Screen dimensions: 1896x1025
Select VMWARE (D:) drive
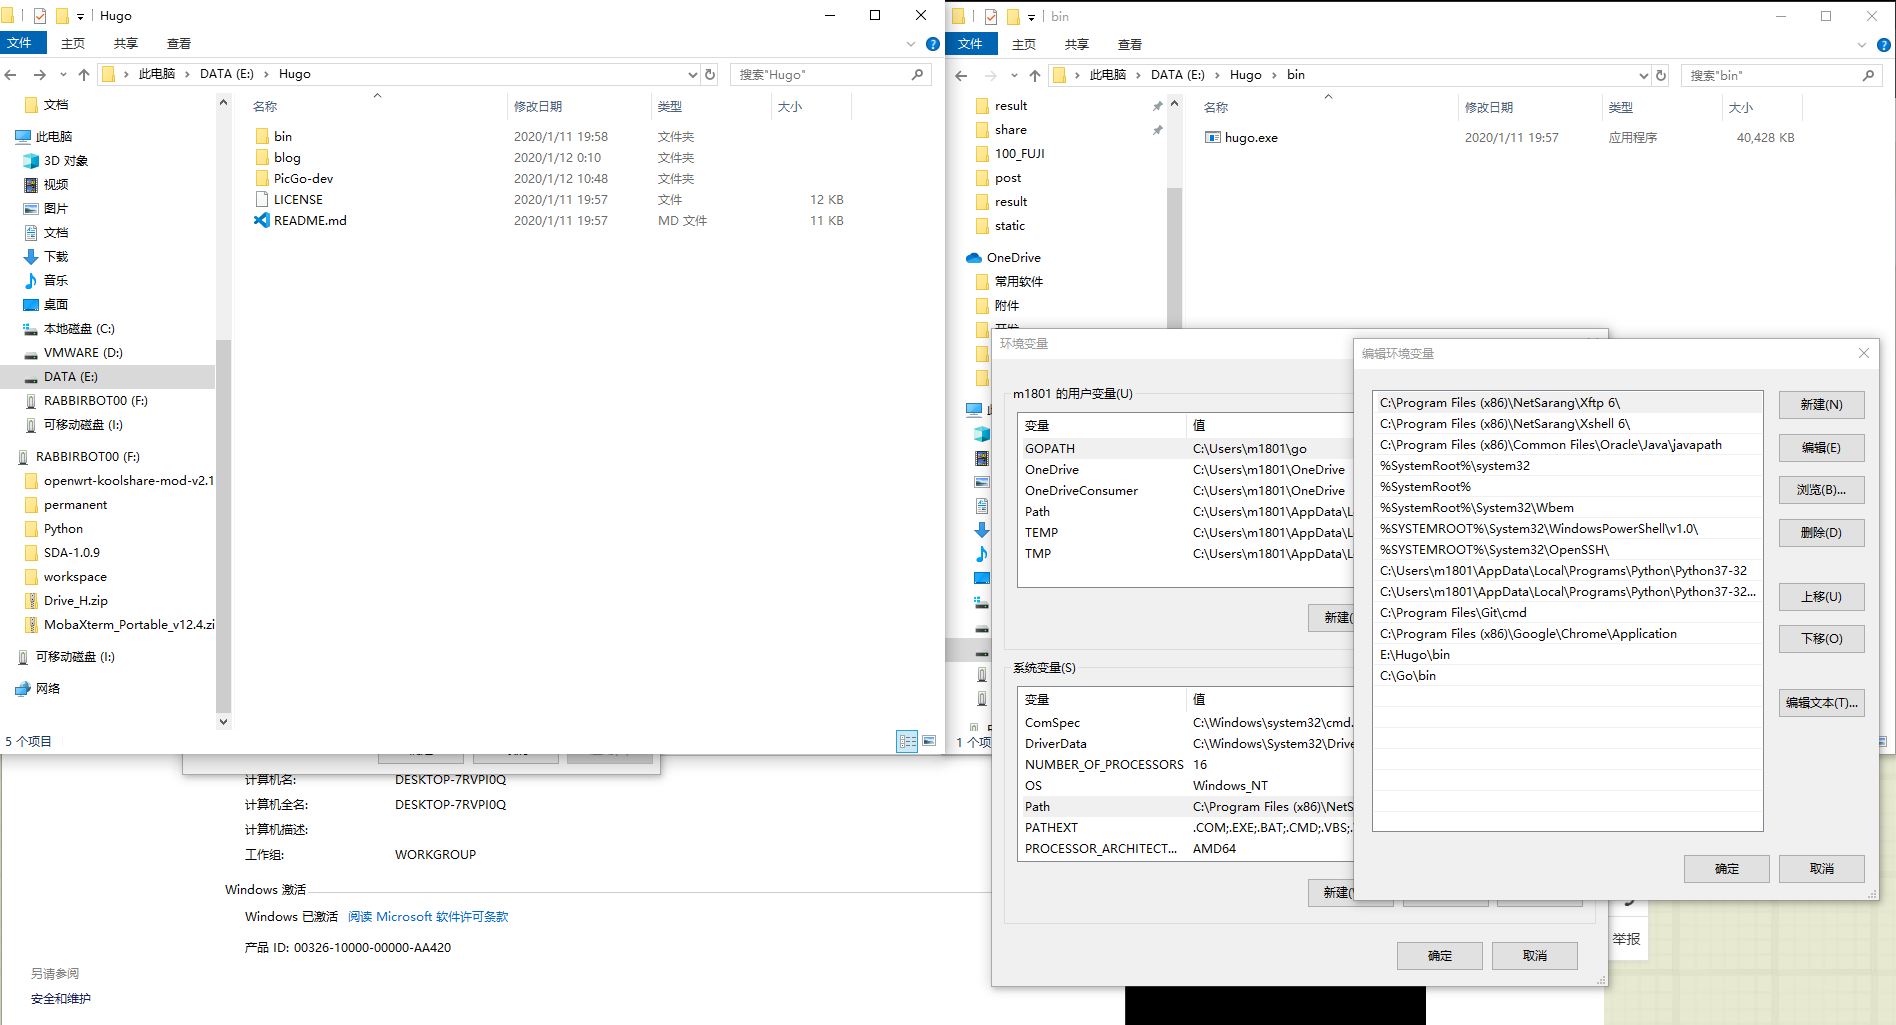click(x=83, y=352)
